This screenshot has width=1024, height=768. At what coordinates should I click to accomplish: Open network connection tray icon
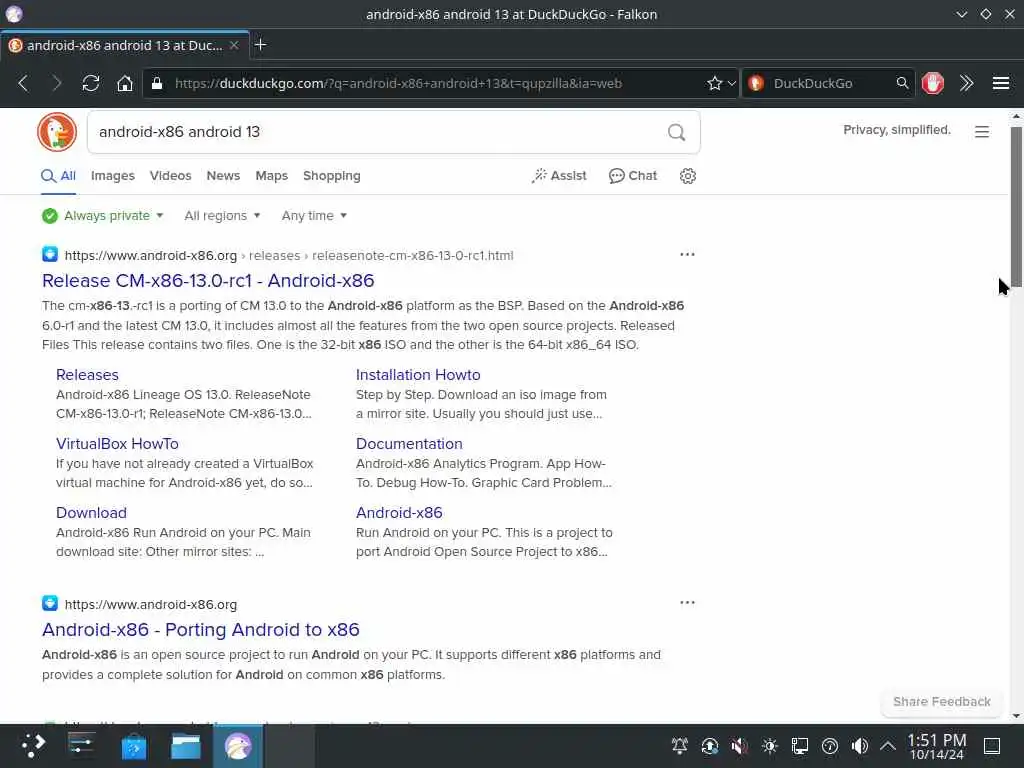click(799, 745)
